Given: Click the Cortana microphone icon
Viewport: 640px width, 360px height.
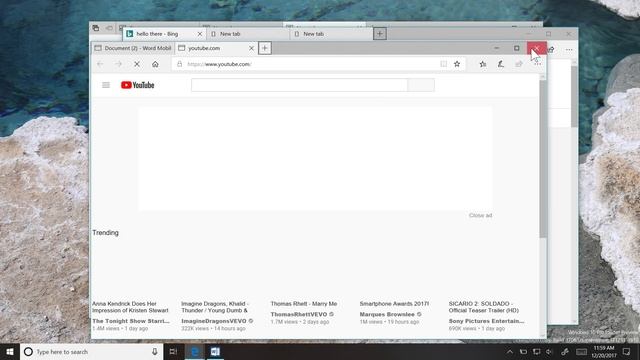Looking at the screenshot, I should coord(155,352).
